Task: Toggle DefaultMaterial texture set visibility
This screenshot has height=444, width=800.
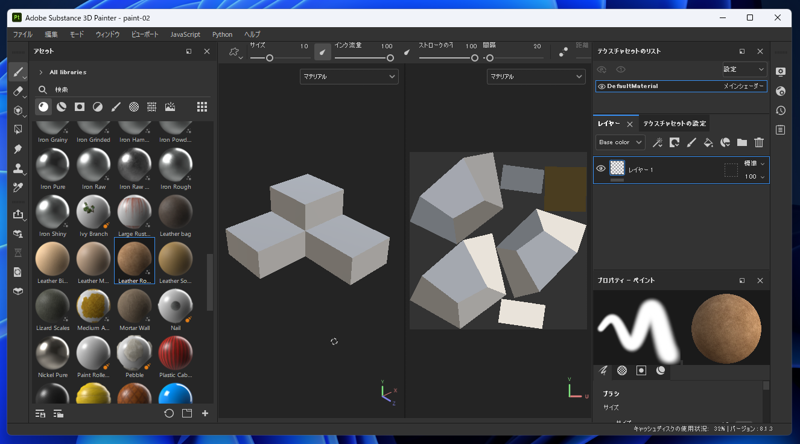Action: pos(601,87)
